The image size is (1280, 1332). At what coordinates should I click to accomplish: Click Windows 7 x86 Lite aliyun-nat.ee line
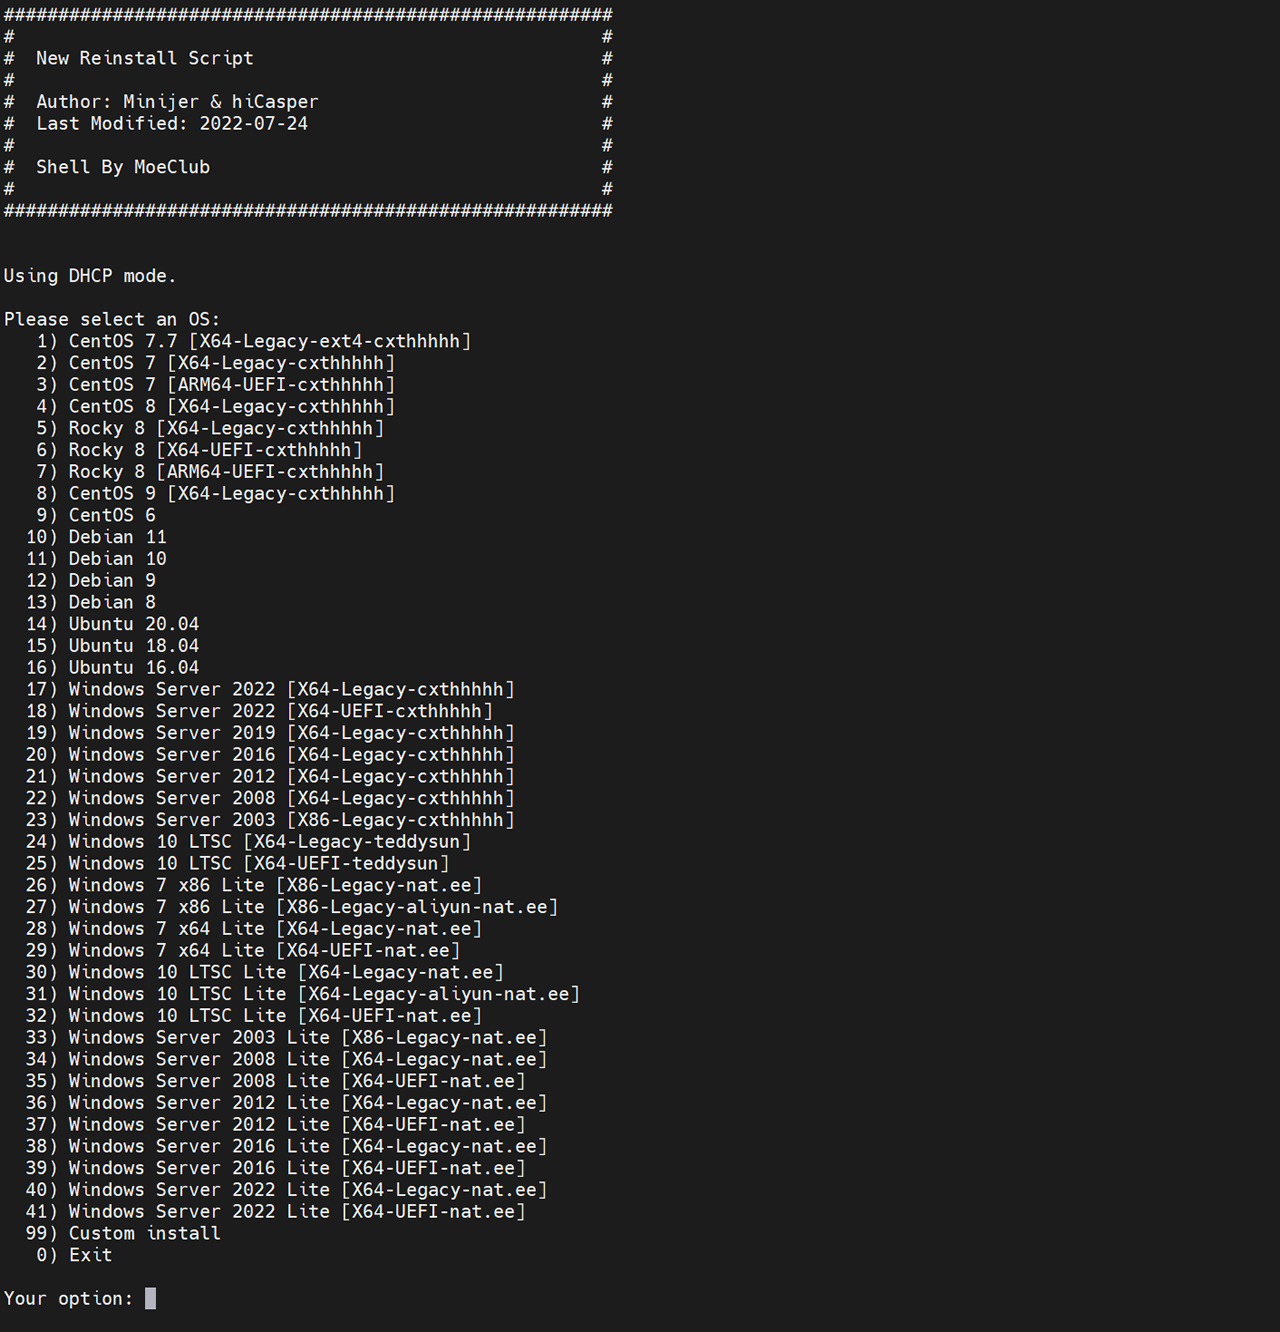click(x=292, y=907)
